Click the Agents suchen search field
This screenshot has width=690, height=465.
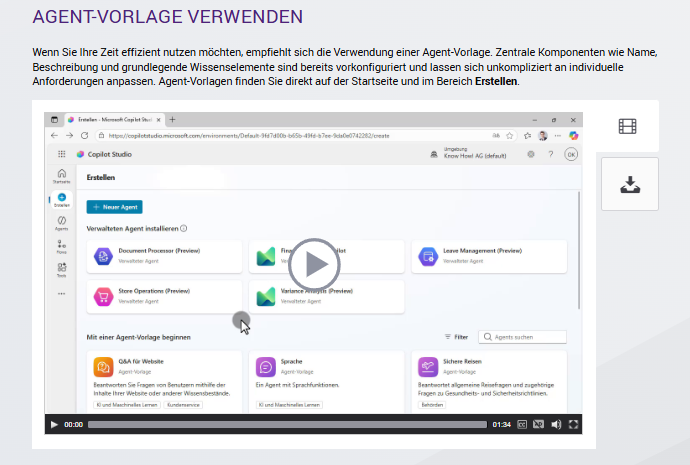click(x=522, y=337)
